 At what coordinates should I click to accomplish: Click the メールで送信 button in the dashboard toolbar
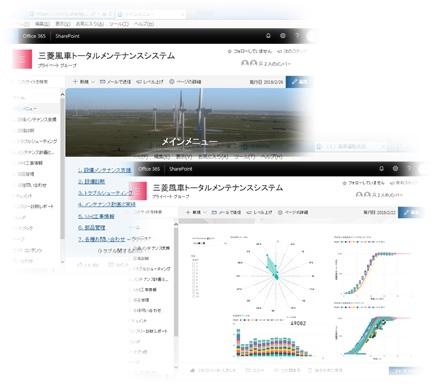coord(226,212)
